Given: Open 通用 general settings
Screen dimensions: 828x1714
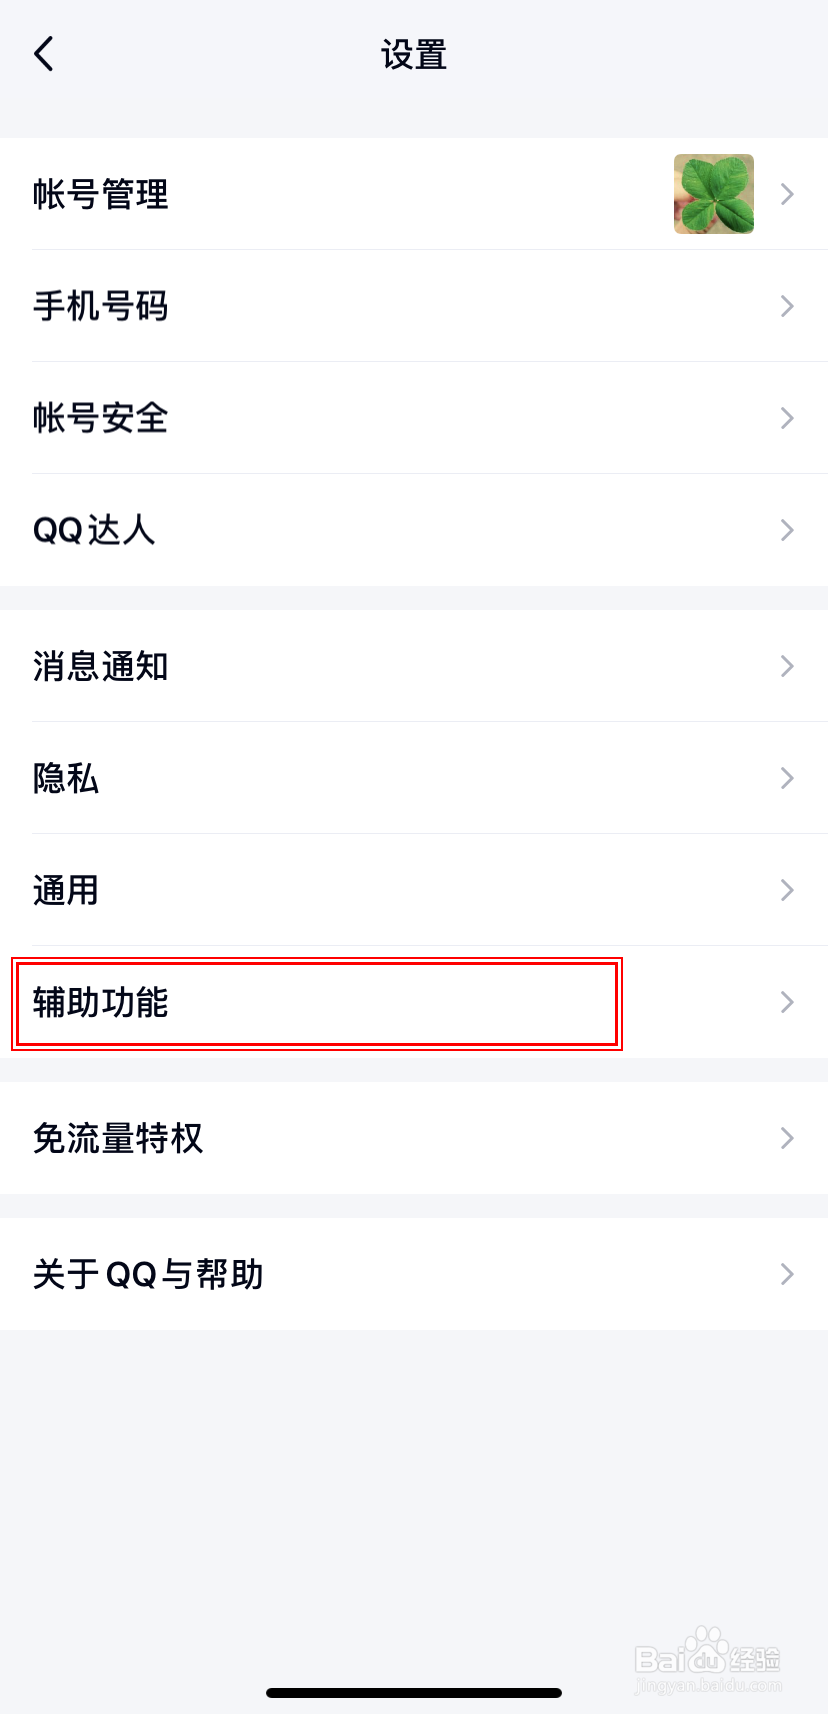Looking at the screenshot, I should (66, 890).
